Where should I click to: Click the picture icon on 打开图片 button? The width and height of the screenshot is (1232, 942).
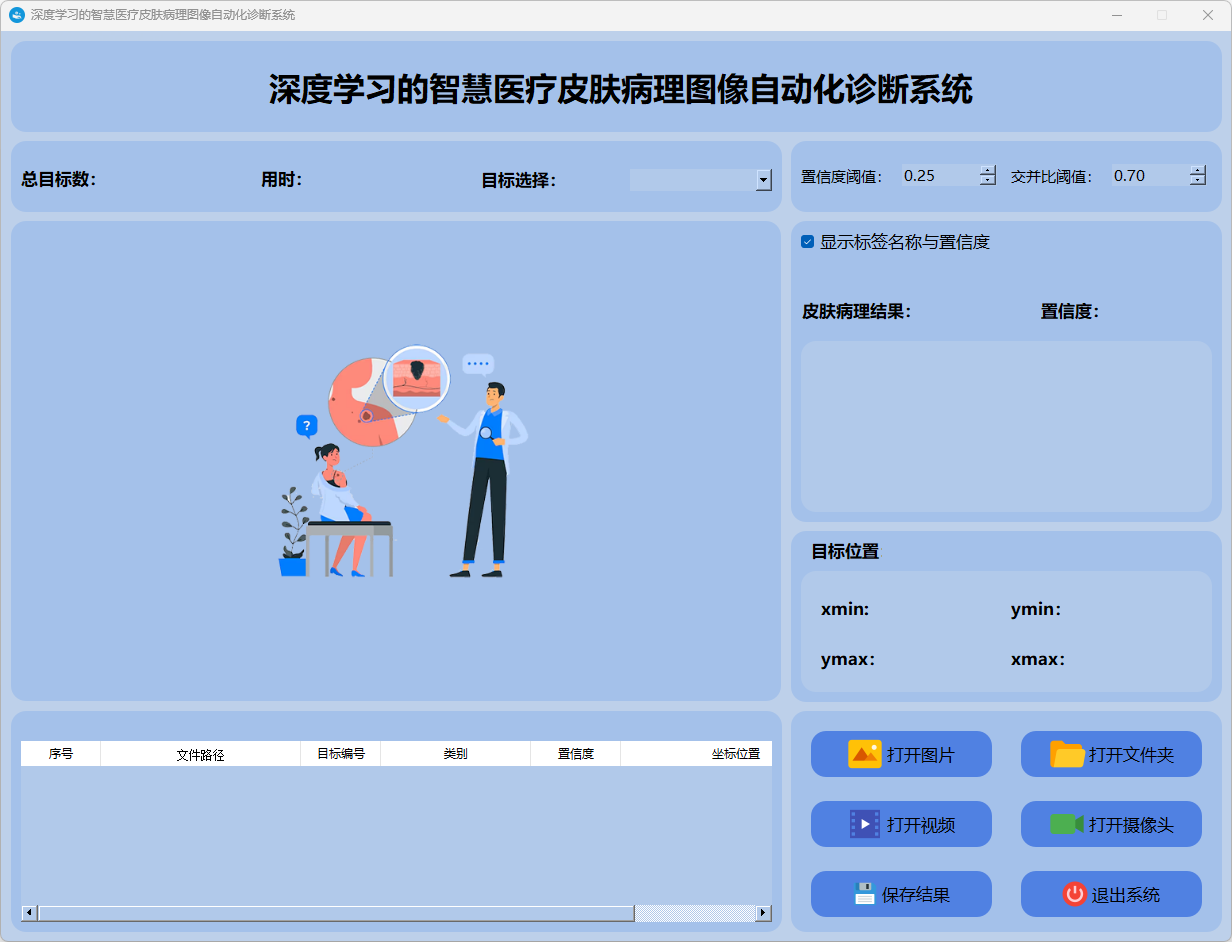coord(864,754)
